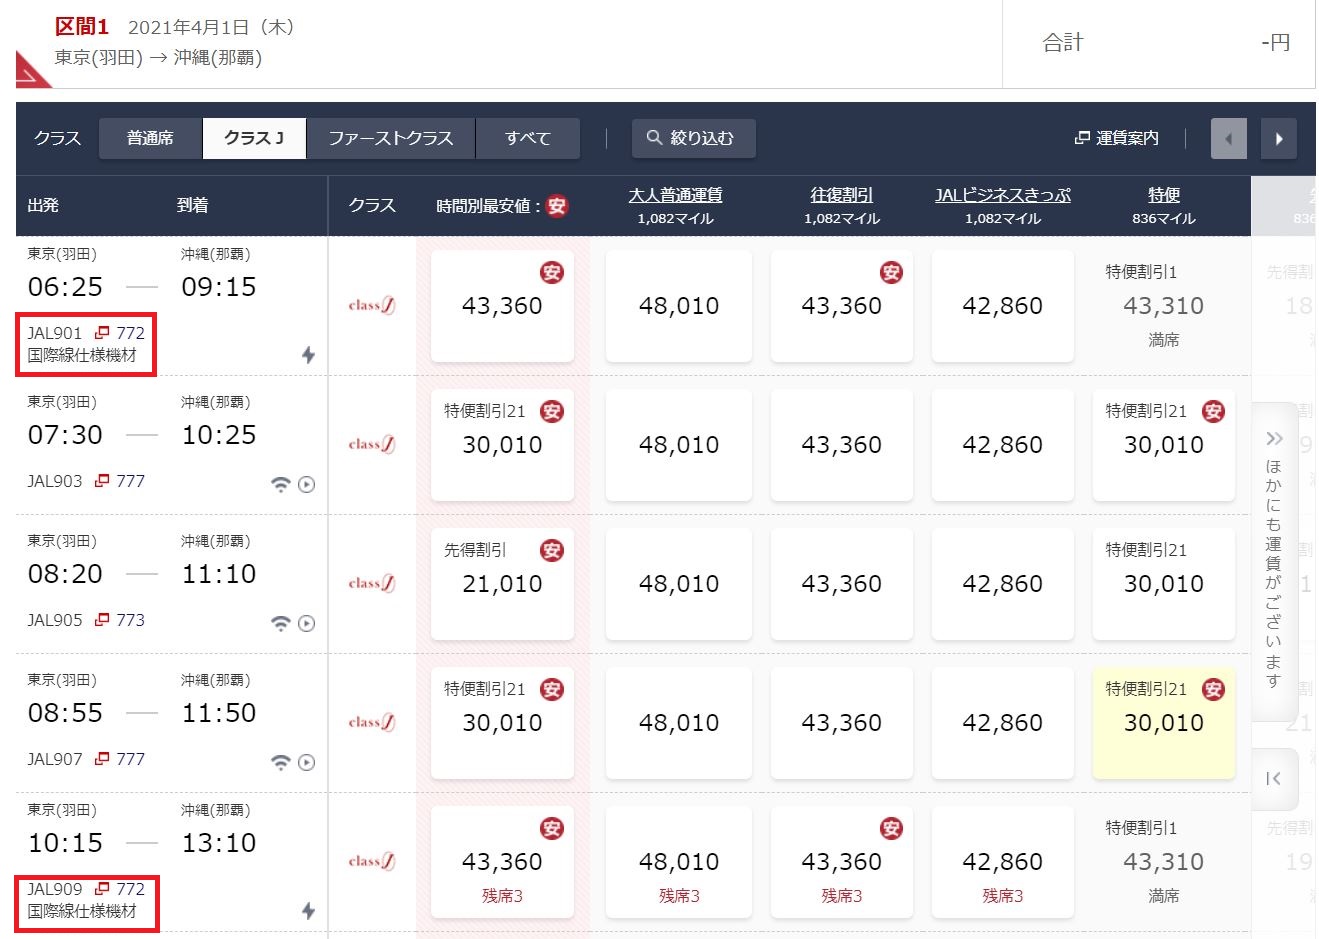Select the クラスJ tab
1319x939 pixels.
click(x=254, y=138)
